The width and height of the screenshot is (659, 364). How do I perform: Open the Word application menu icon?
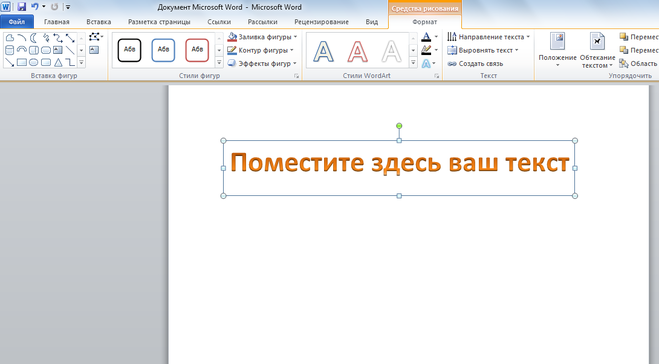(5, 7)
